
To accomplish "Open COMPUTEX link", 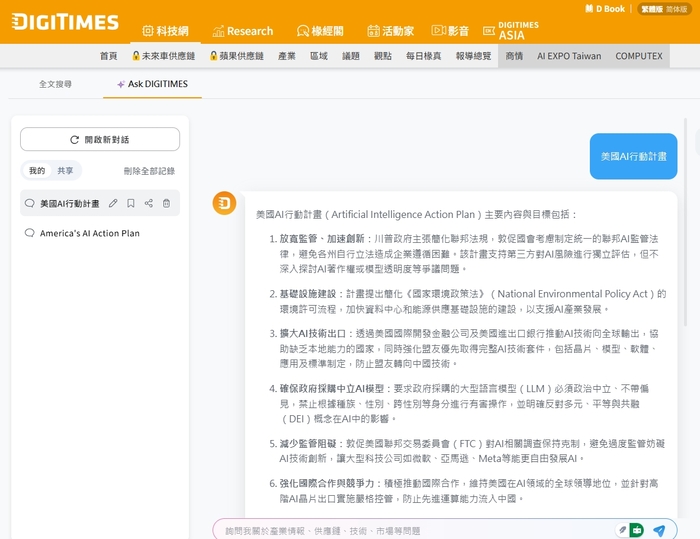I will (x=639, y=56).
